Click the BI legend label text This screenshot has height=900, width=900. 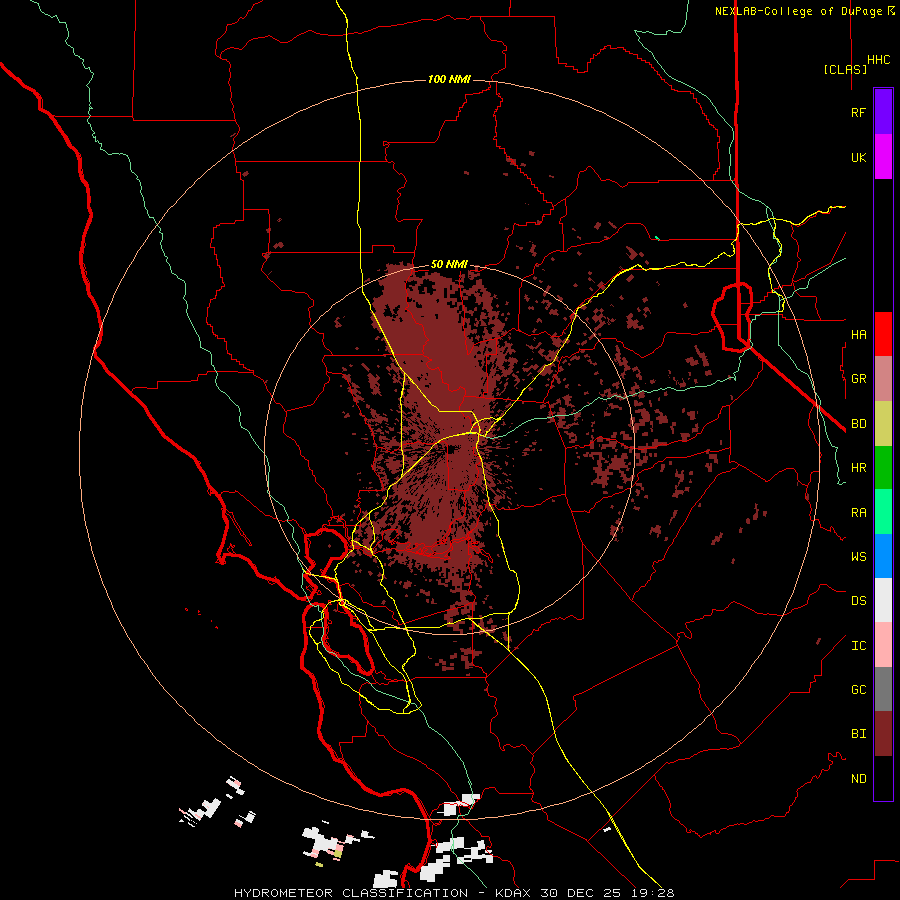[x=858, y=734]
